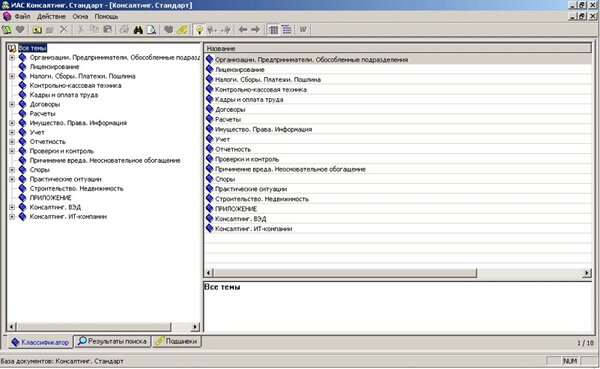Expand the Организации. Предприниматели tree node
Viewport: 600px width, 369px height.
coord(12,57)
